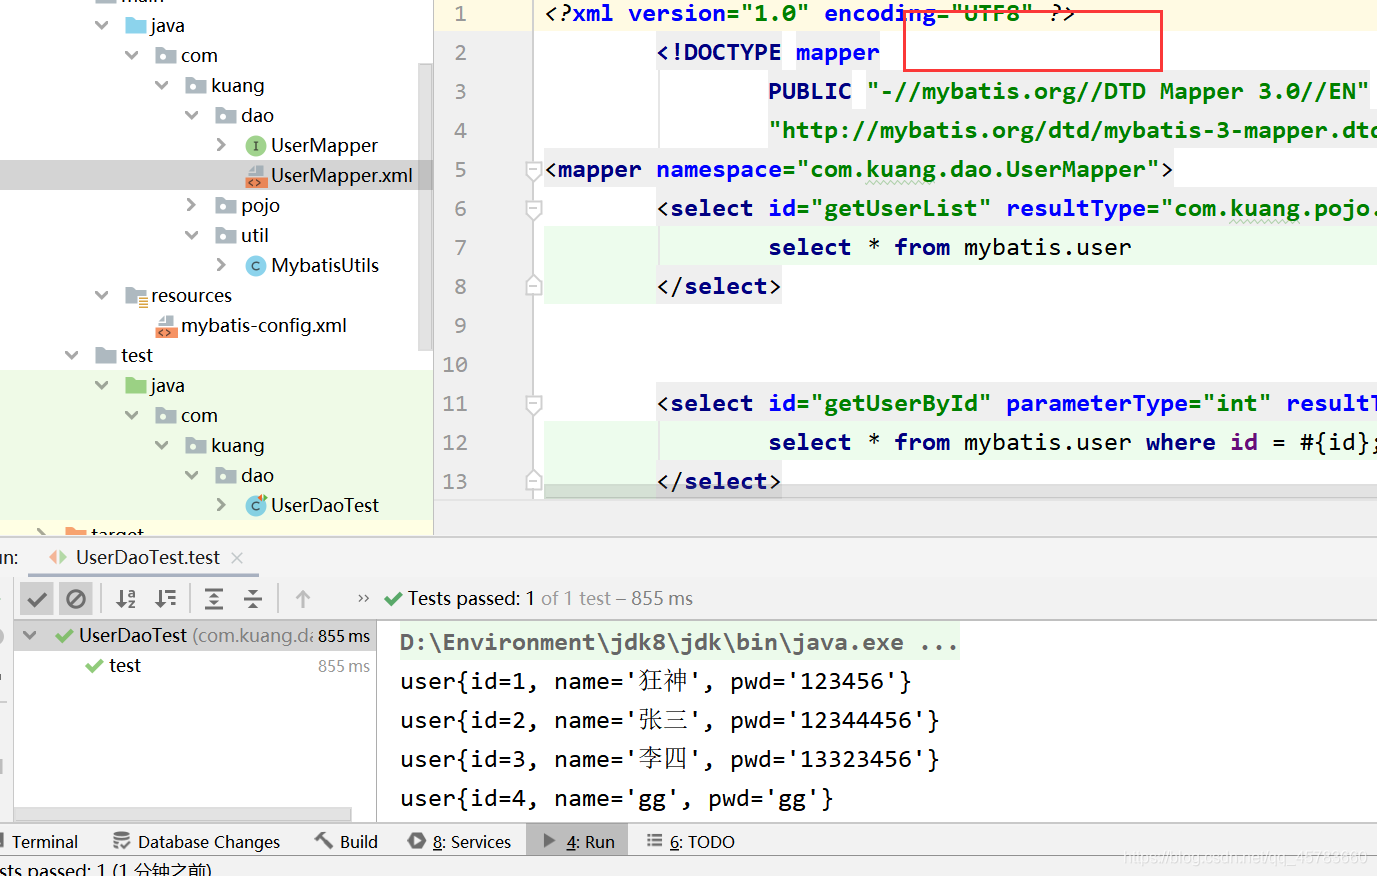Click the java.exe command line in console
Image resolution: width=1377 pixels, height=876 pixels.
[x=679, y=642]
